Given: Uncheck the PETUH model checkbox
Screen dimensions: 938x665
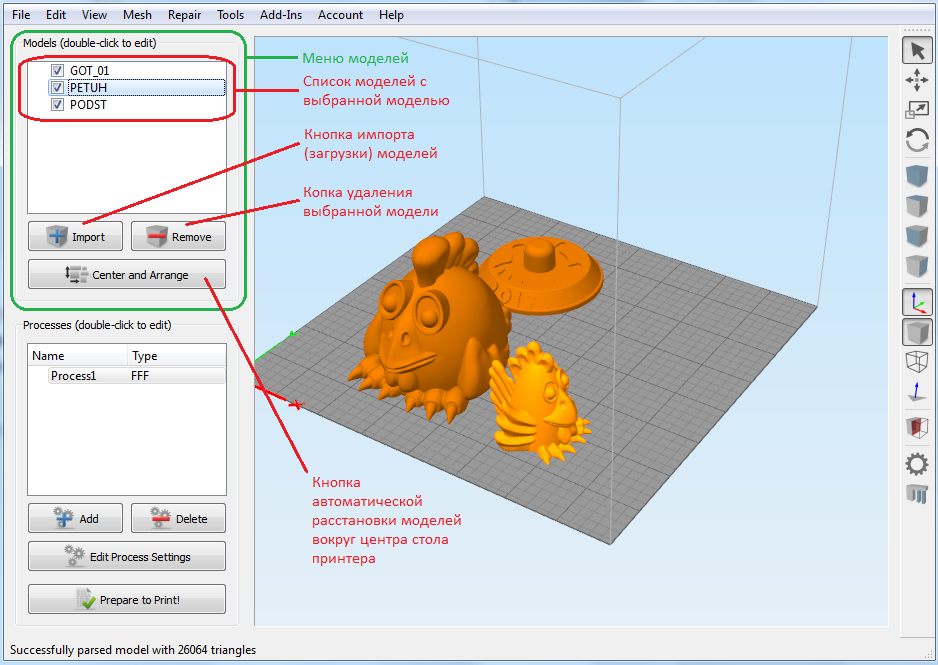Looking at the screenshot, I should (x=57, y=87).
